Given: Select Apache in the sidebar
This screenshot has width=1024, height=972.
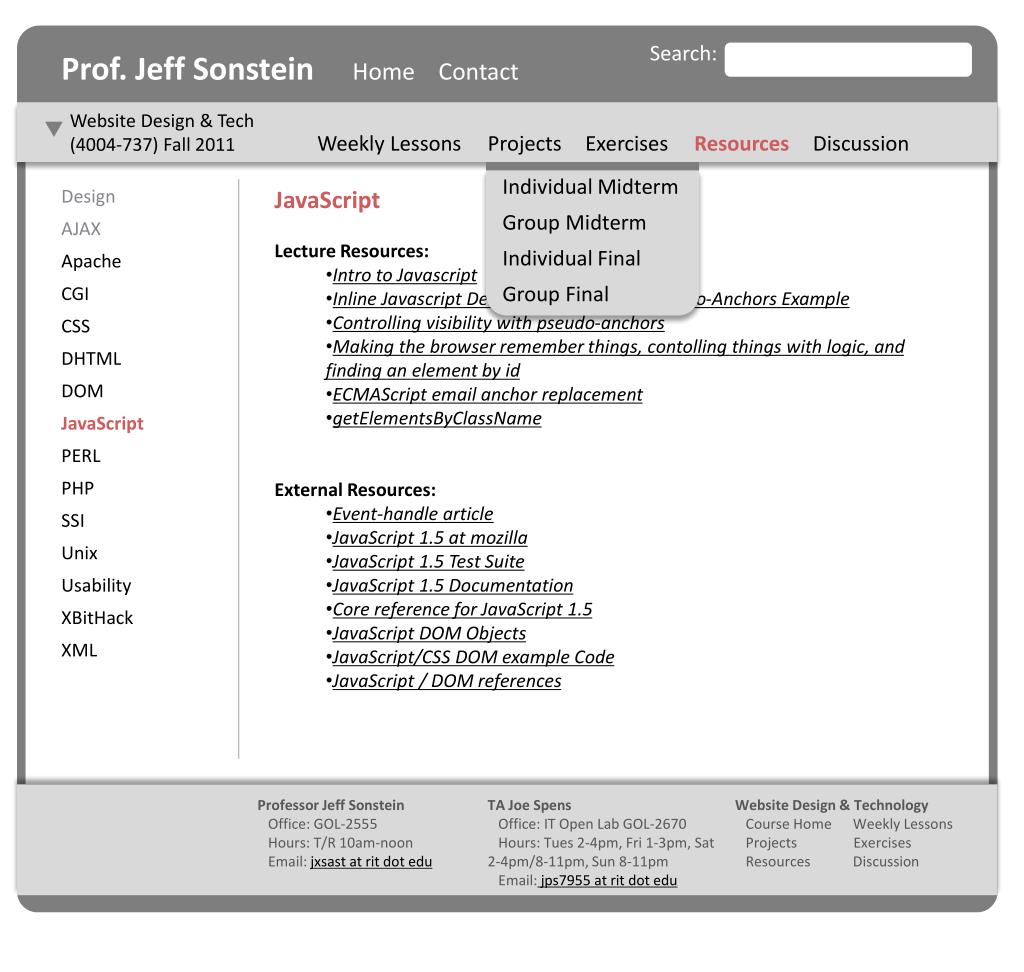Looking at the screenshot, I should tap(91, 261).
